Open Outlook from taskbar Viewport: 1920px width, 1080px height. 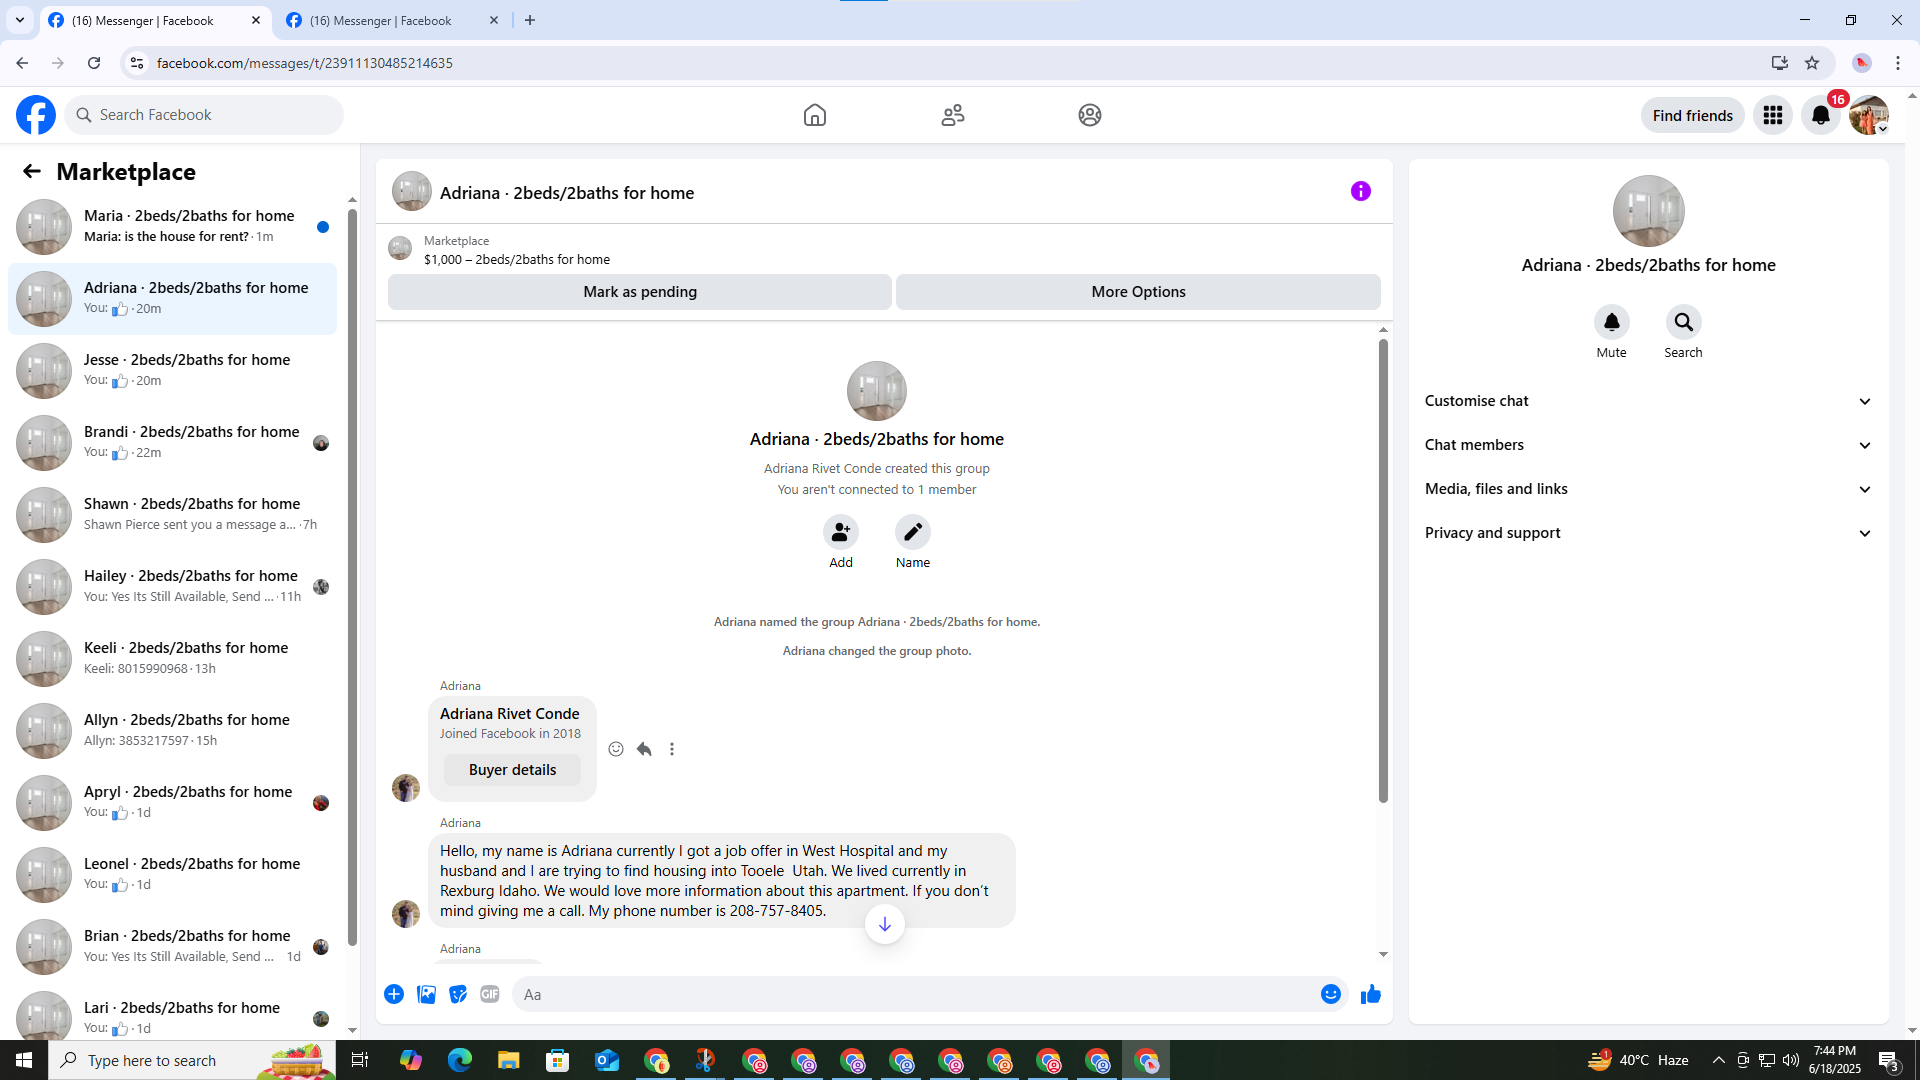point(607,1060)
